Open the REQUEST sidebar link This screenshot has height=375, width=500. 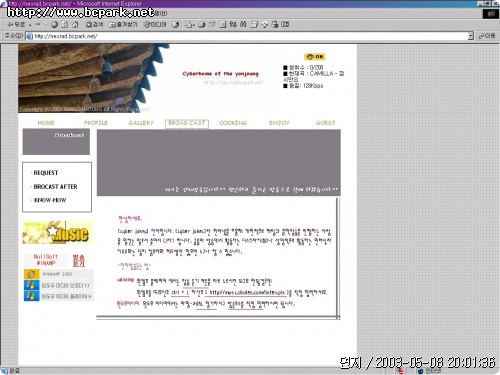46,173
